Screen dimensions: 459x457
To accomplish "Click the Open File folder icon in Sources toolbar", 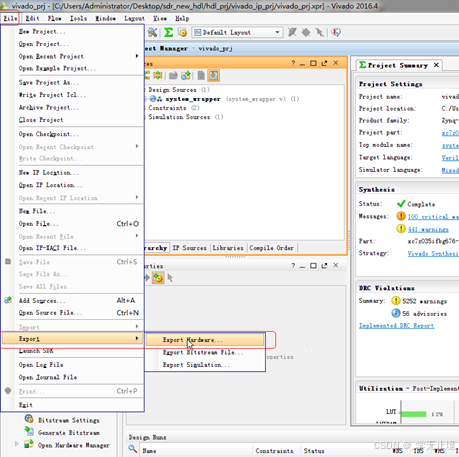I will click(x=173, y=75).
